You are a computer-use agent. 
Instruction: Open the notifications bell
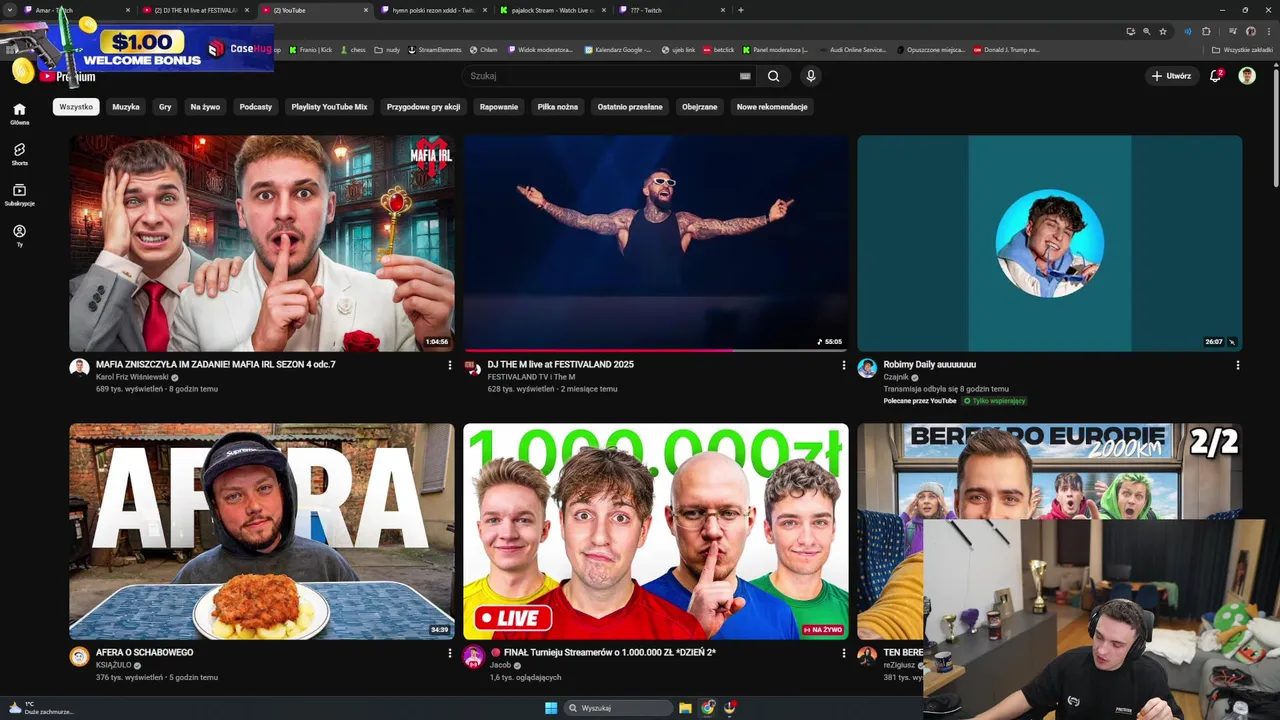[1216, 76]
